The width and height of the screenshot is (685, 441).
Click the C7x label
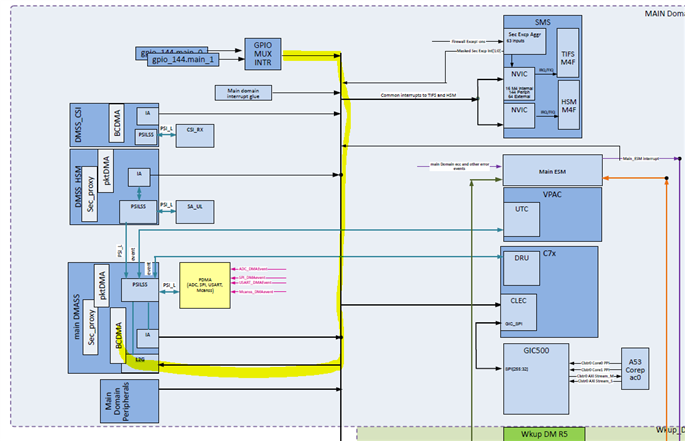pyautogui.click(x=549, y=253)
